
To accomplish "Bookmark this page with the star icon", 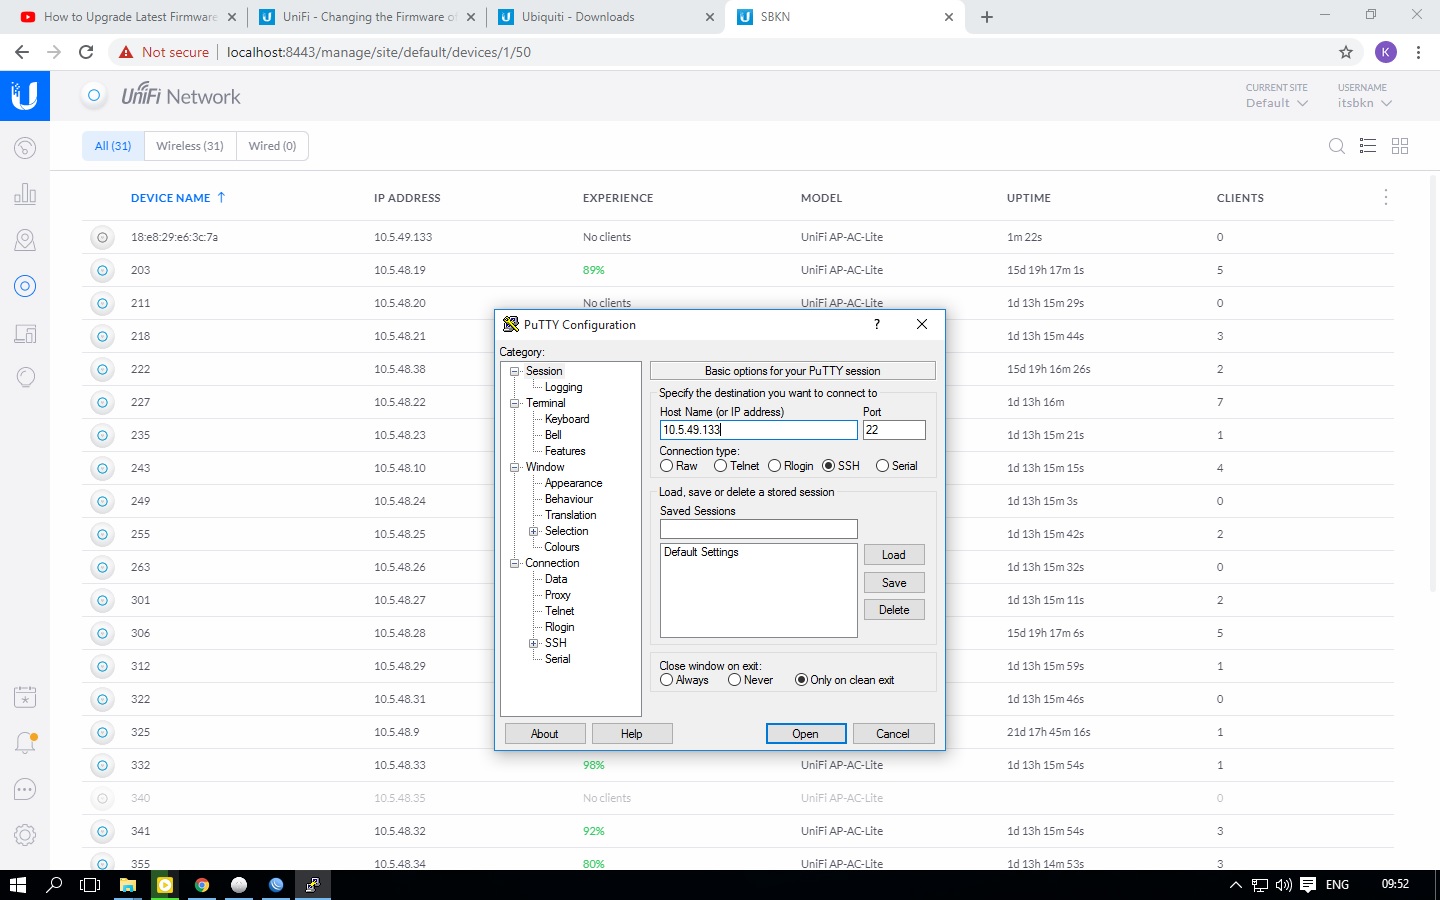I will 1346,52.
